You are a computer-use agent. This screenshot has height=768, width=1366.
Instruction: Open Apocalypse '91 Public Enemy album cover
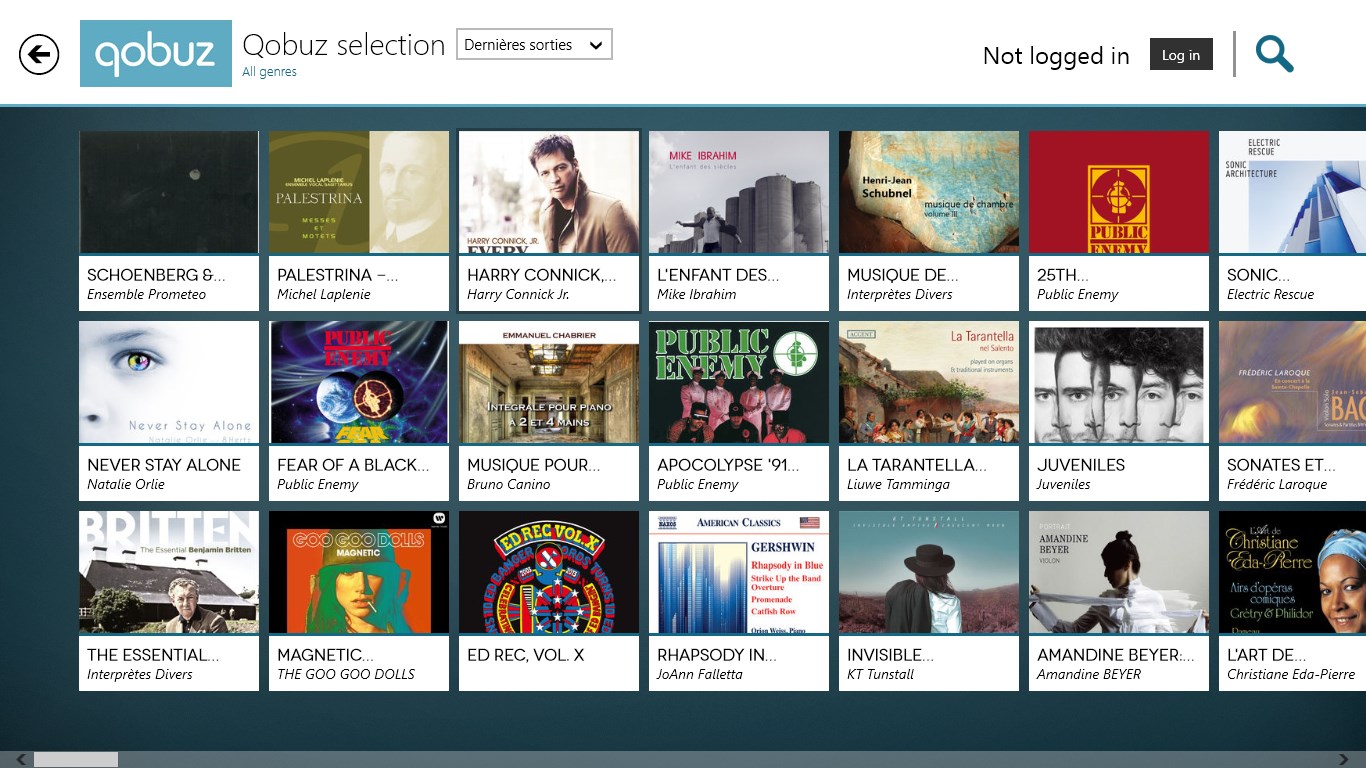pos(739,382)
